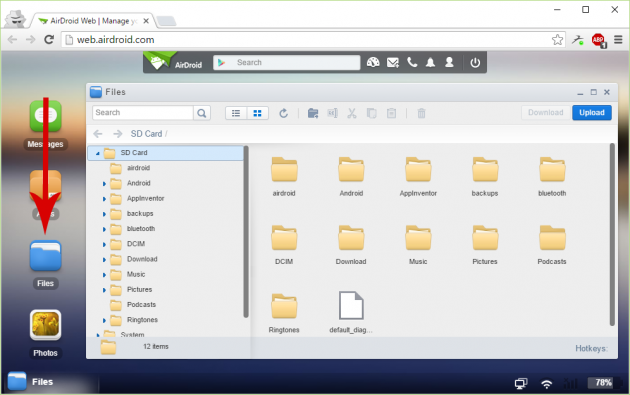
Task: Select the Podcasts folder in grid
Action: (552, 245)
